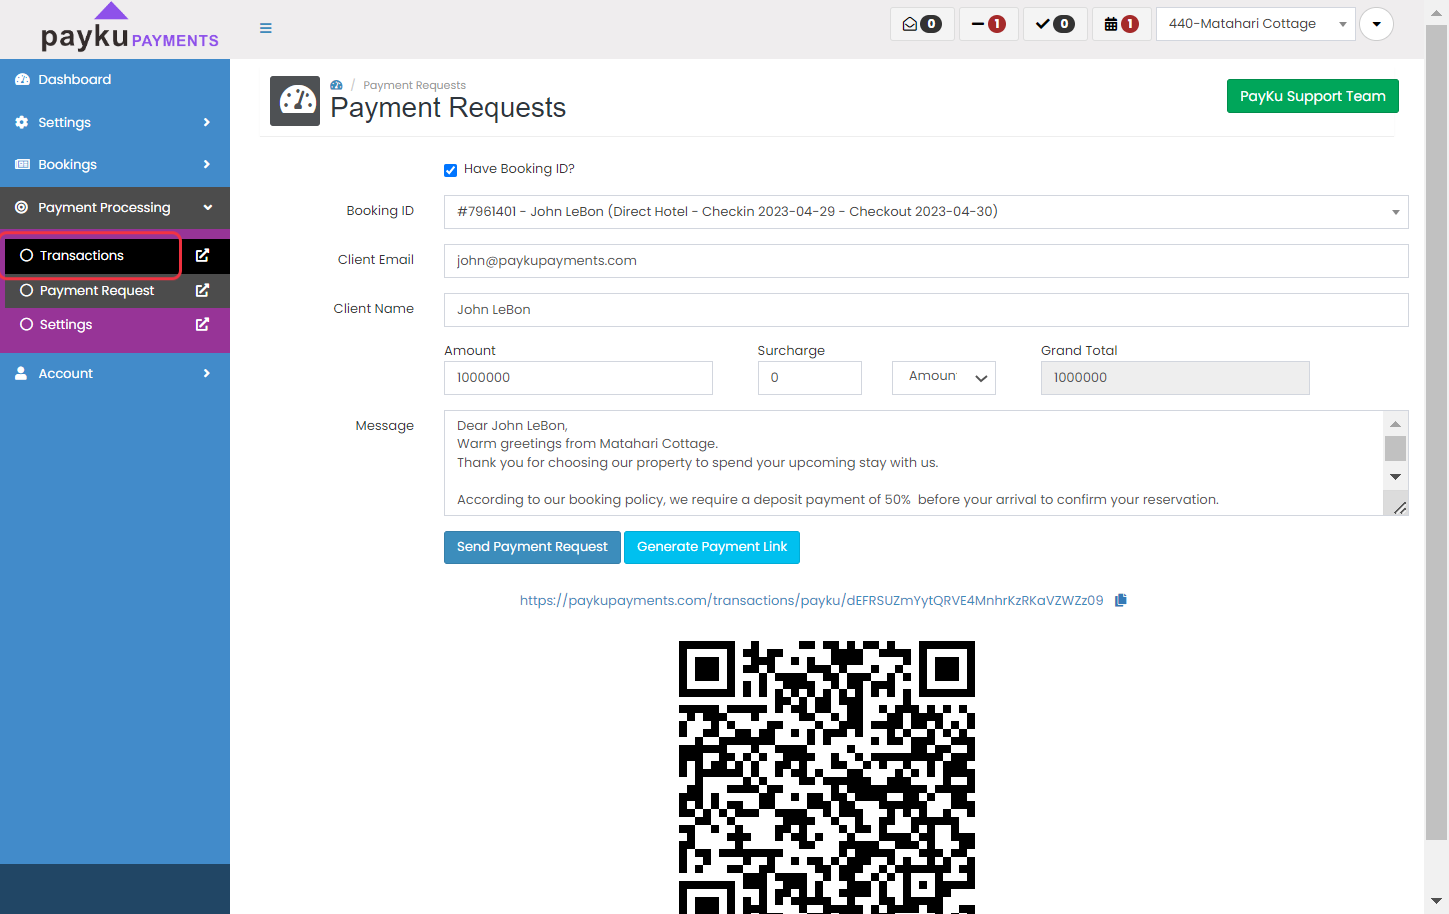Image resolution: width=1449 pixels, height=914 pixels.
Task: Open Payment Request in a new window icon
Action: [203, 290]
